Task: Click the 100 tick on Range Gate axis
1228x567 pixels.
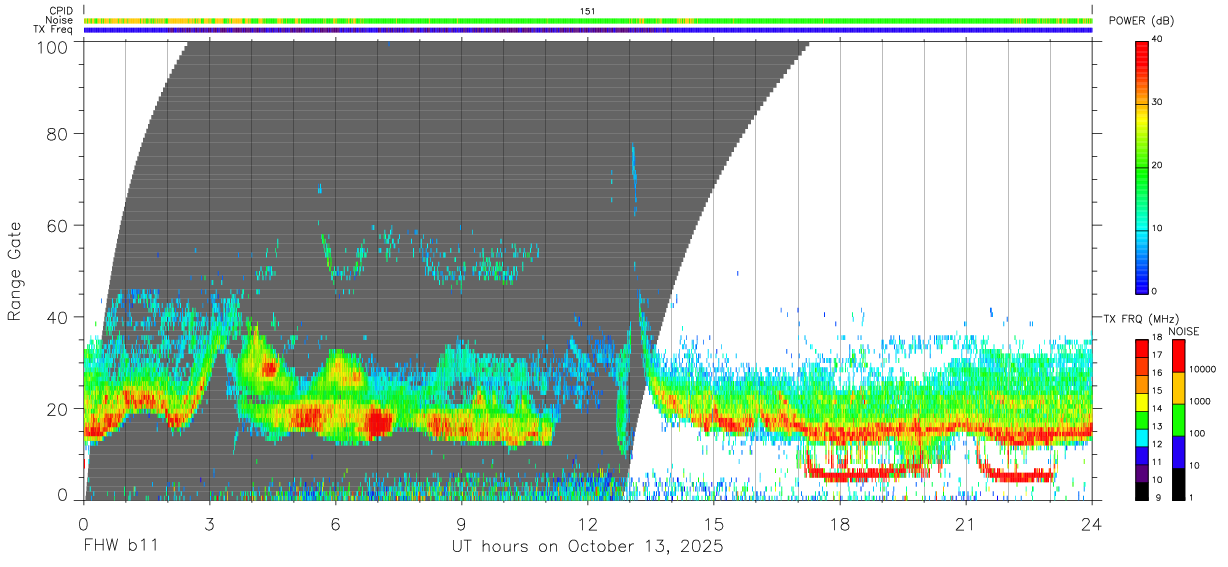Action: coord(52,47)
